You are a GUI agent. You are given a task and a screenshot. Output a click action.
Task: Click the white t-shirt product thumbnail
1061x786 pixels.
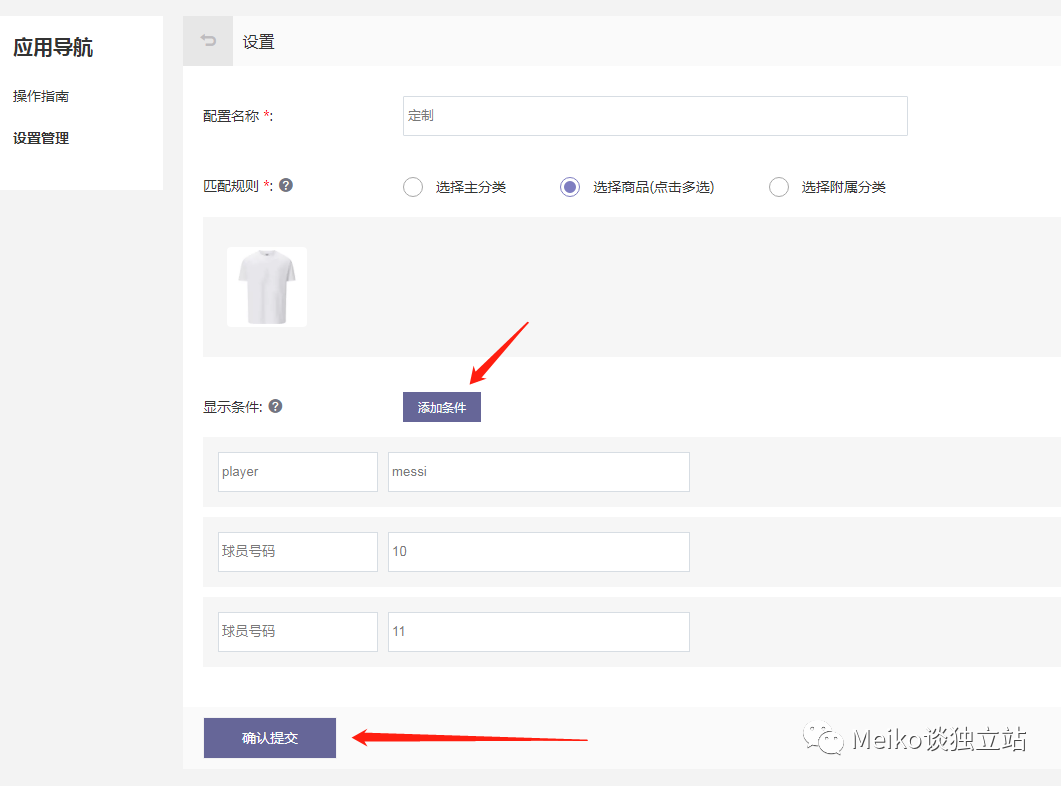[266, 286]
